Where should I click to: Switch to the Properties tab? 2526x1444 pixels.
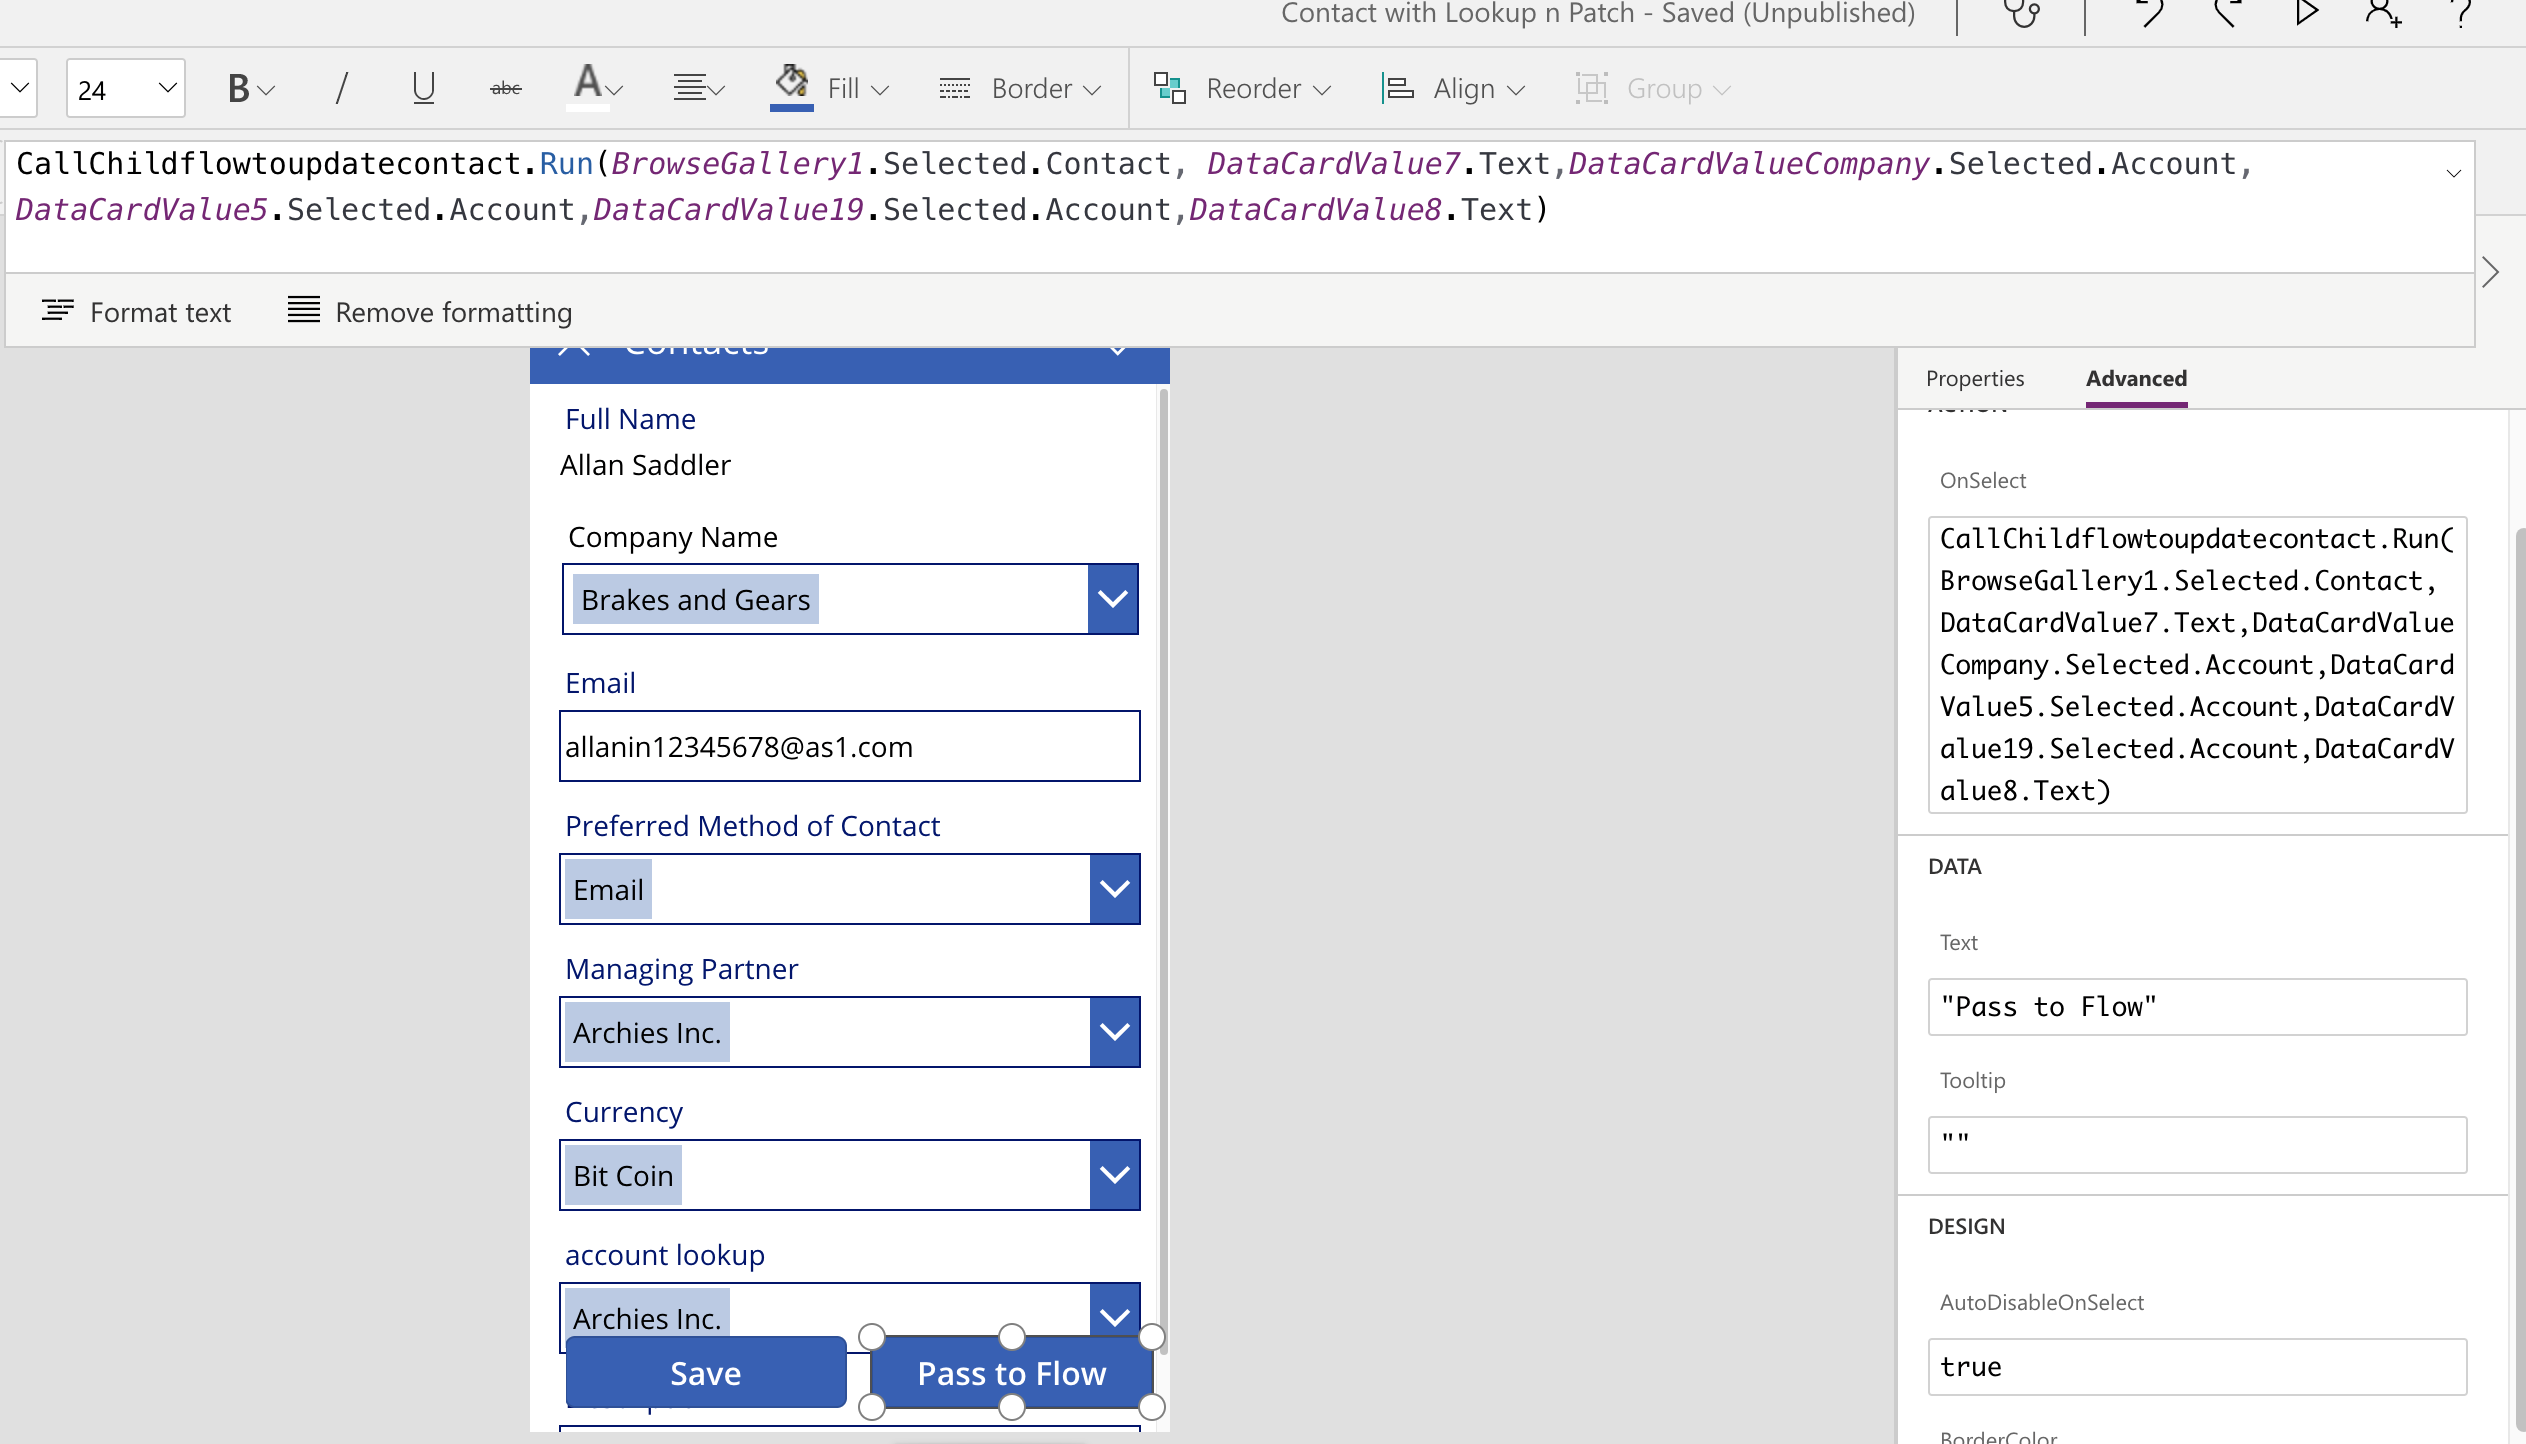click(1974, 378)
